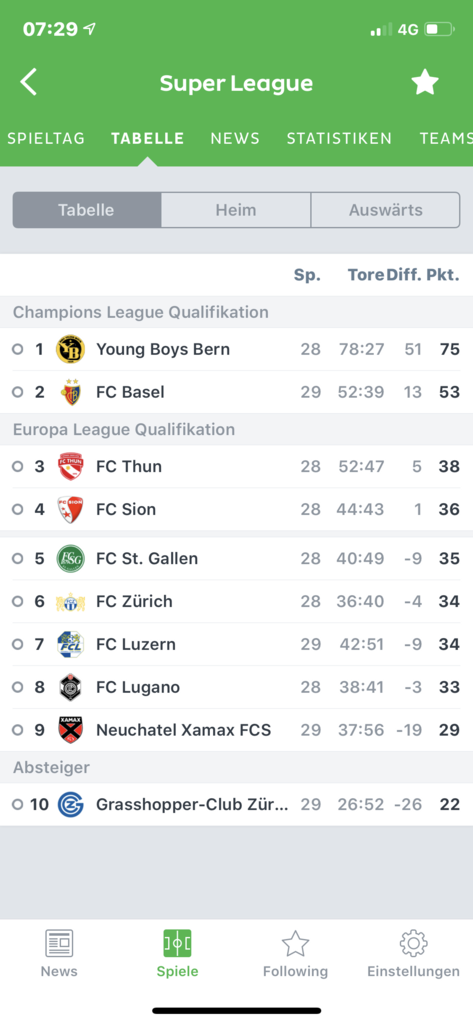The height and width of the screenshot is (1024, 473).
Task: Switch to the Auswärts table view
Action: (x=385, y=210)
